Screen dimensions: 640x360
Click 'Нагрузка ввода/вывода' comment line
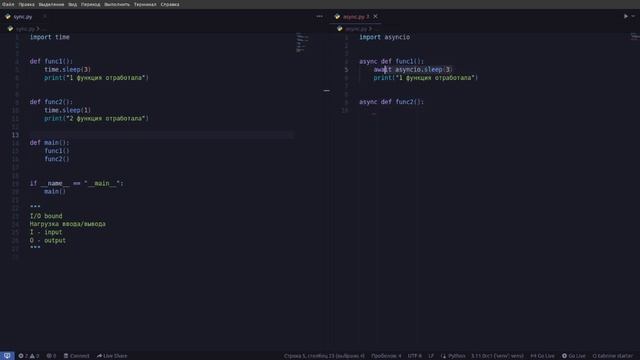coord(67,224)
